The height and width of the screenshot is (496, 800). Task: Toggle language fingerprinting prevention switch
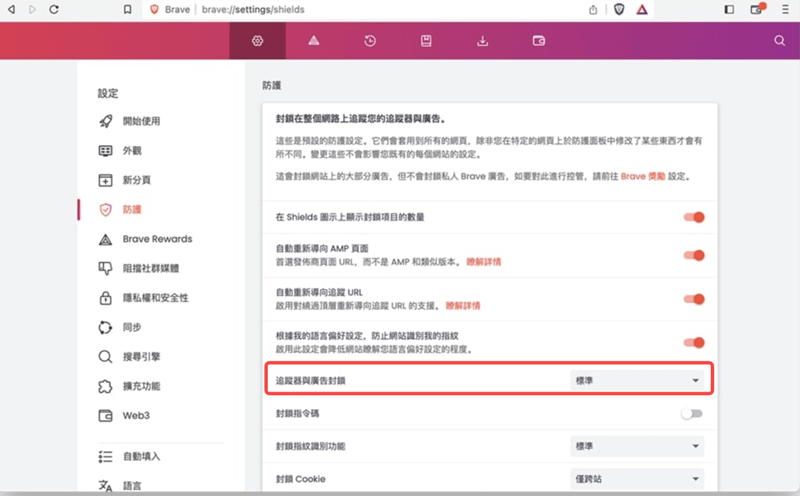pos(694,342)
